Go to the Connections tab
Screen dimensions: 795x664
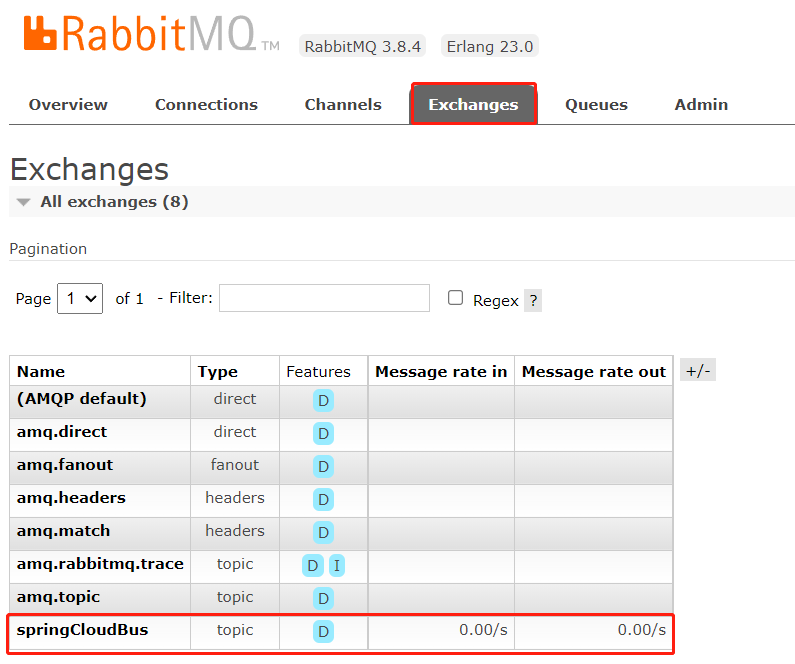(206, 104)
